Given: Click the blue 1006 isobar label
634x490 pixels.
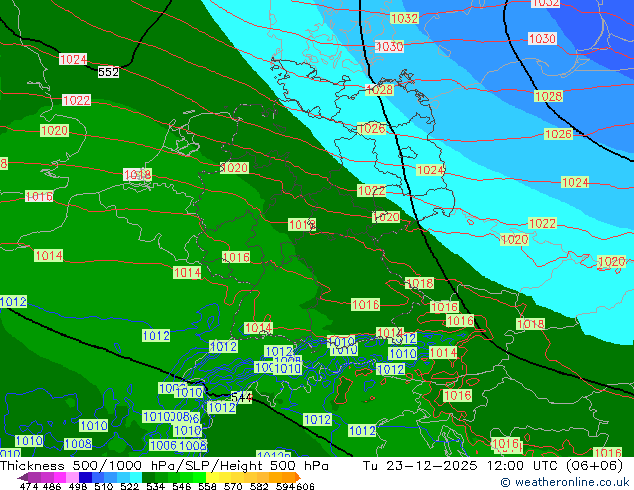Looking at the screenshot, I should click(x=163, y=445).
